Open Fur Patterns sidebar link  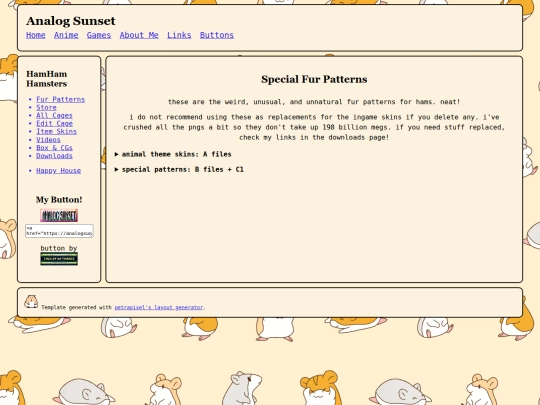[61, 100]
